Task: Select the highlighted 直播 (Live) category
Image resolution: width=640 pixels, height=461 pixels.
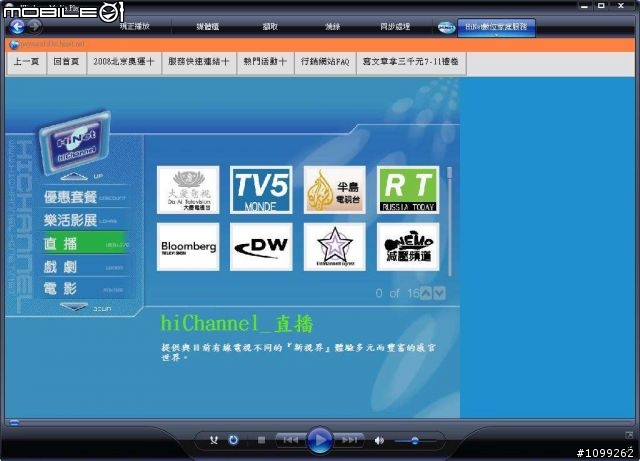Action: click(85, 243)
